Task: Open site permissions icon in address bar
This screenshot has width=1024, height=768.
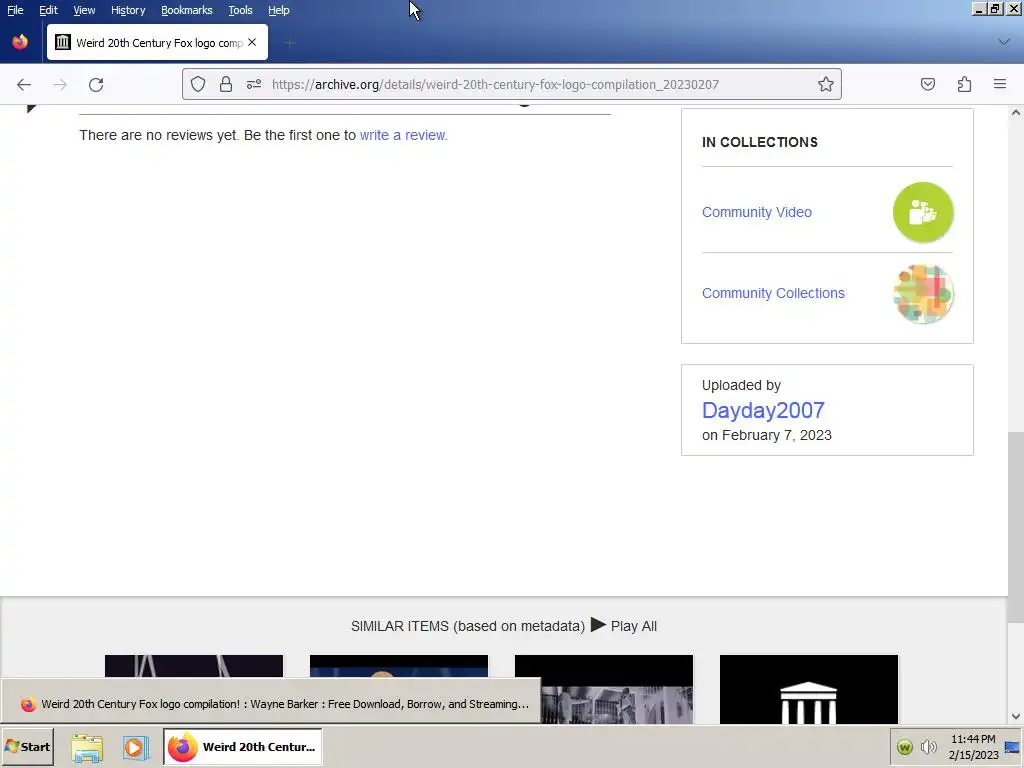Action: coord(254,84)
